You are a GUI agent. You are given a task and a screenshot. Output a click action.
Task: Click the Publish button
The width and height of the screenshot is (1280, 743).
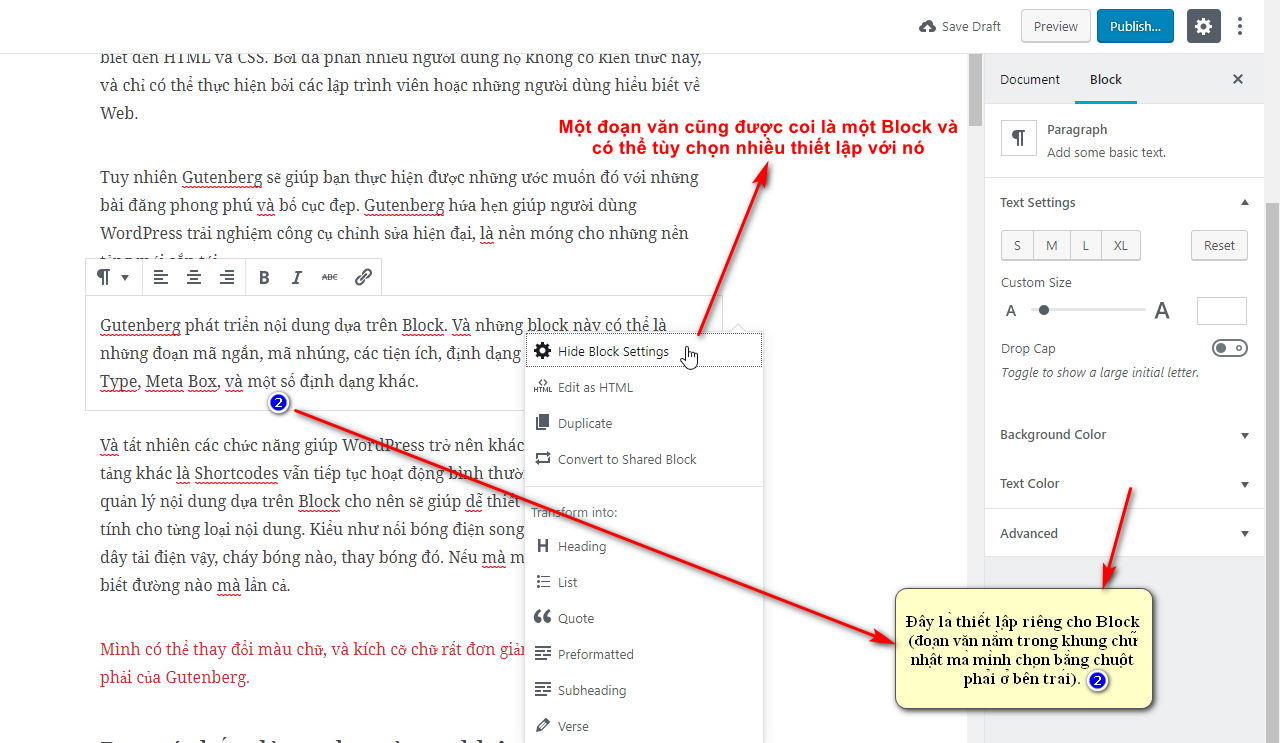pyautogui.click(x=1135, y=26)
